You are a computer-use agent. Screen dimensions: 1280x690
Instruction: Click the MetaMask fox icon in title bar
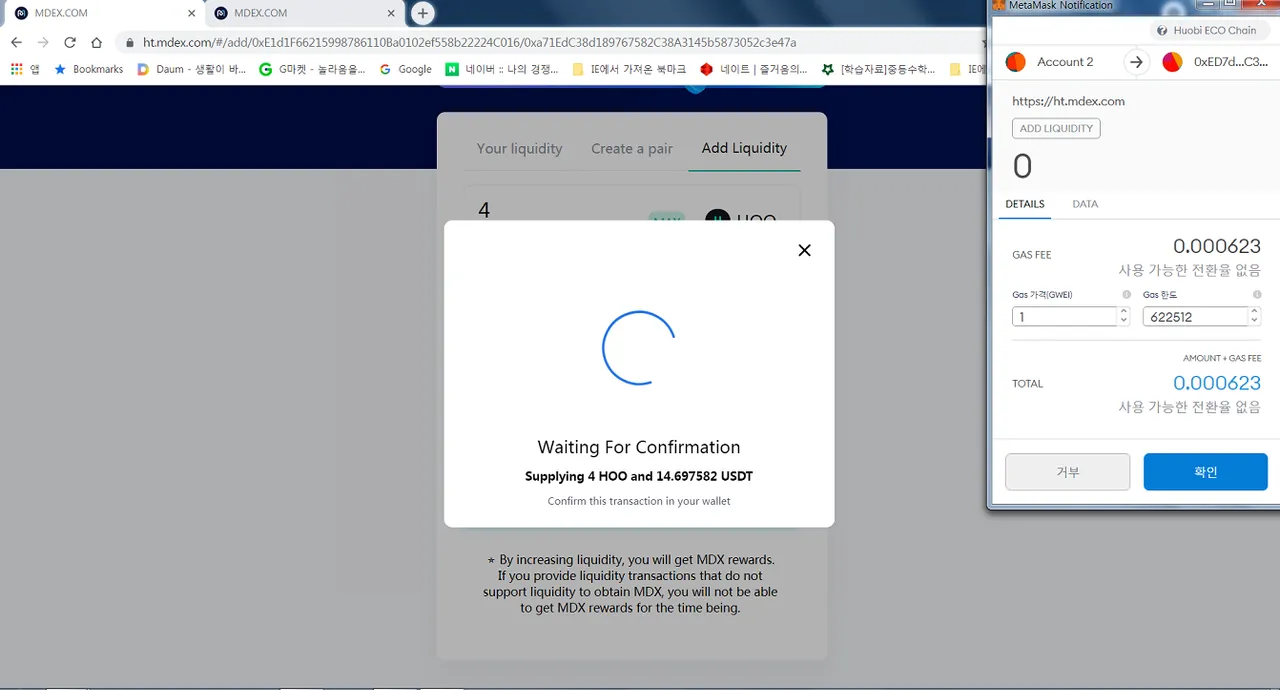(997, 6)
